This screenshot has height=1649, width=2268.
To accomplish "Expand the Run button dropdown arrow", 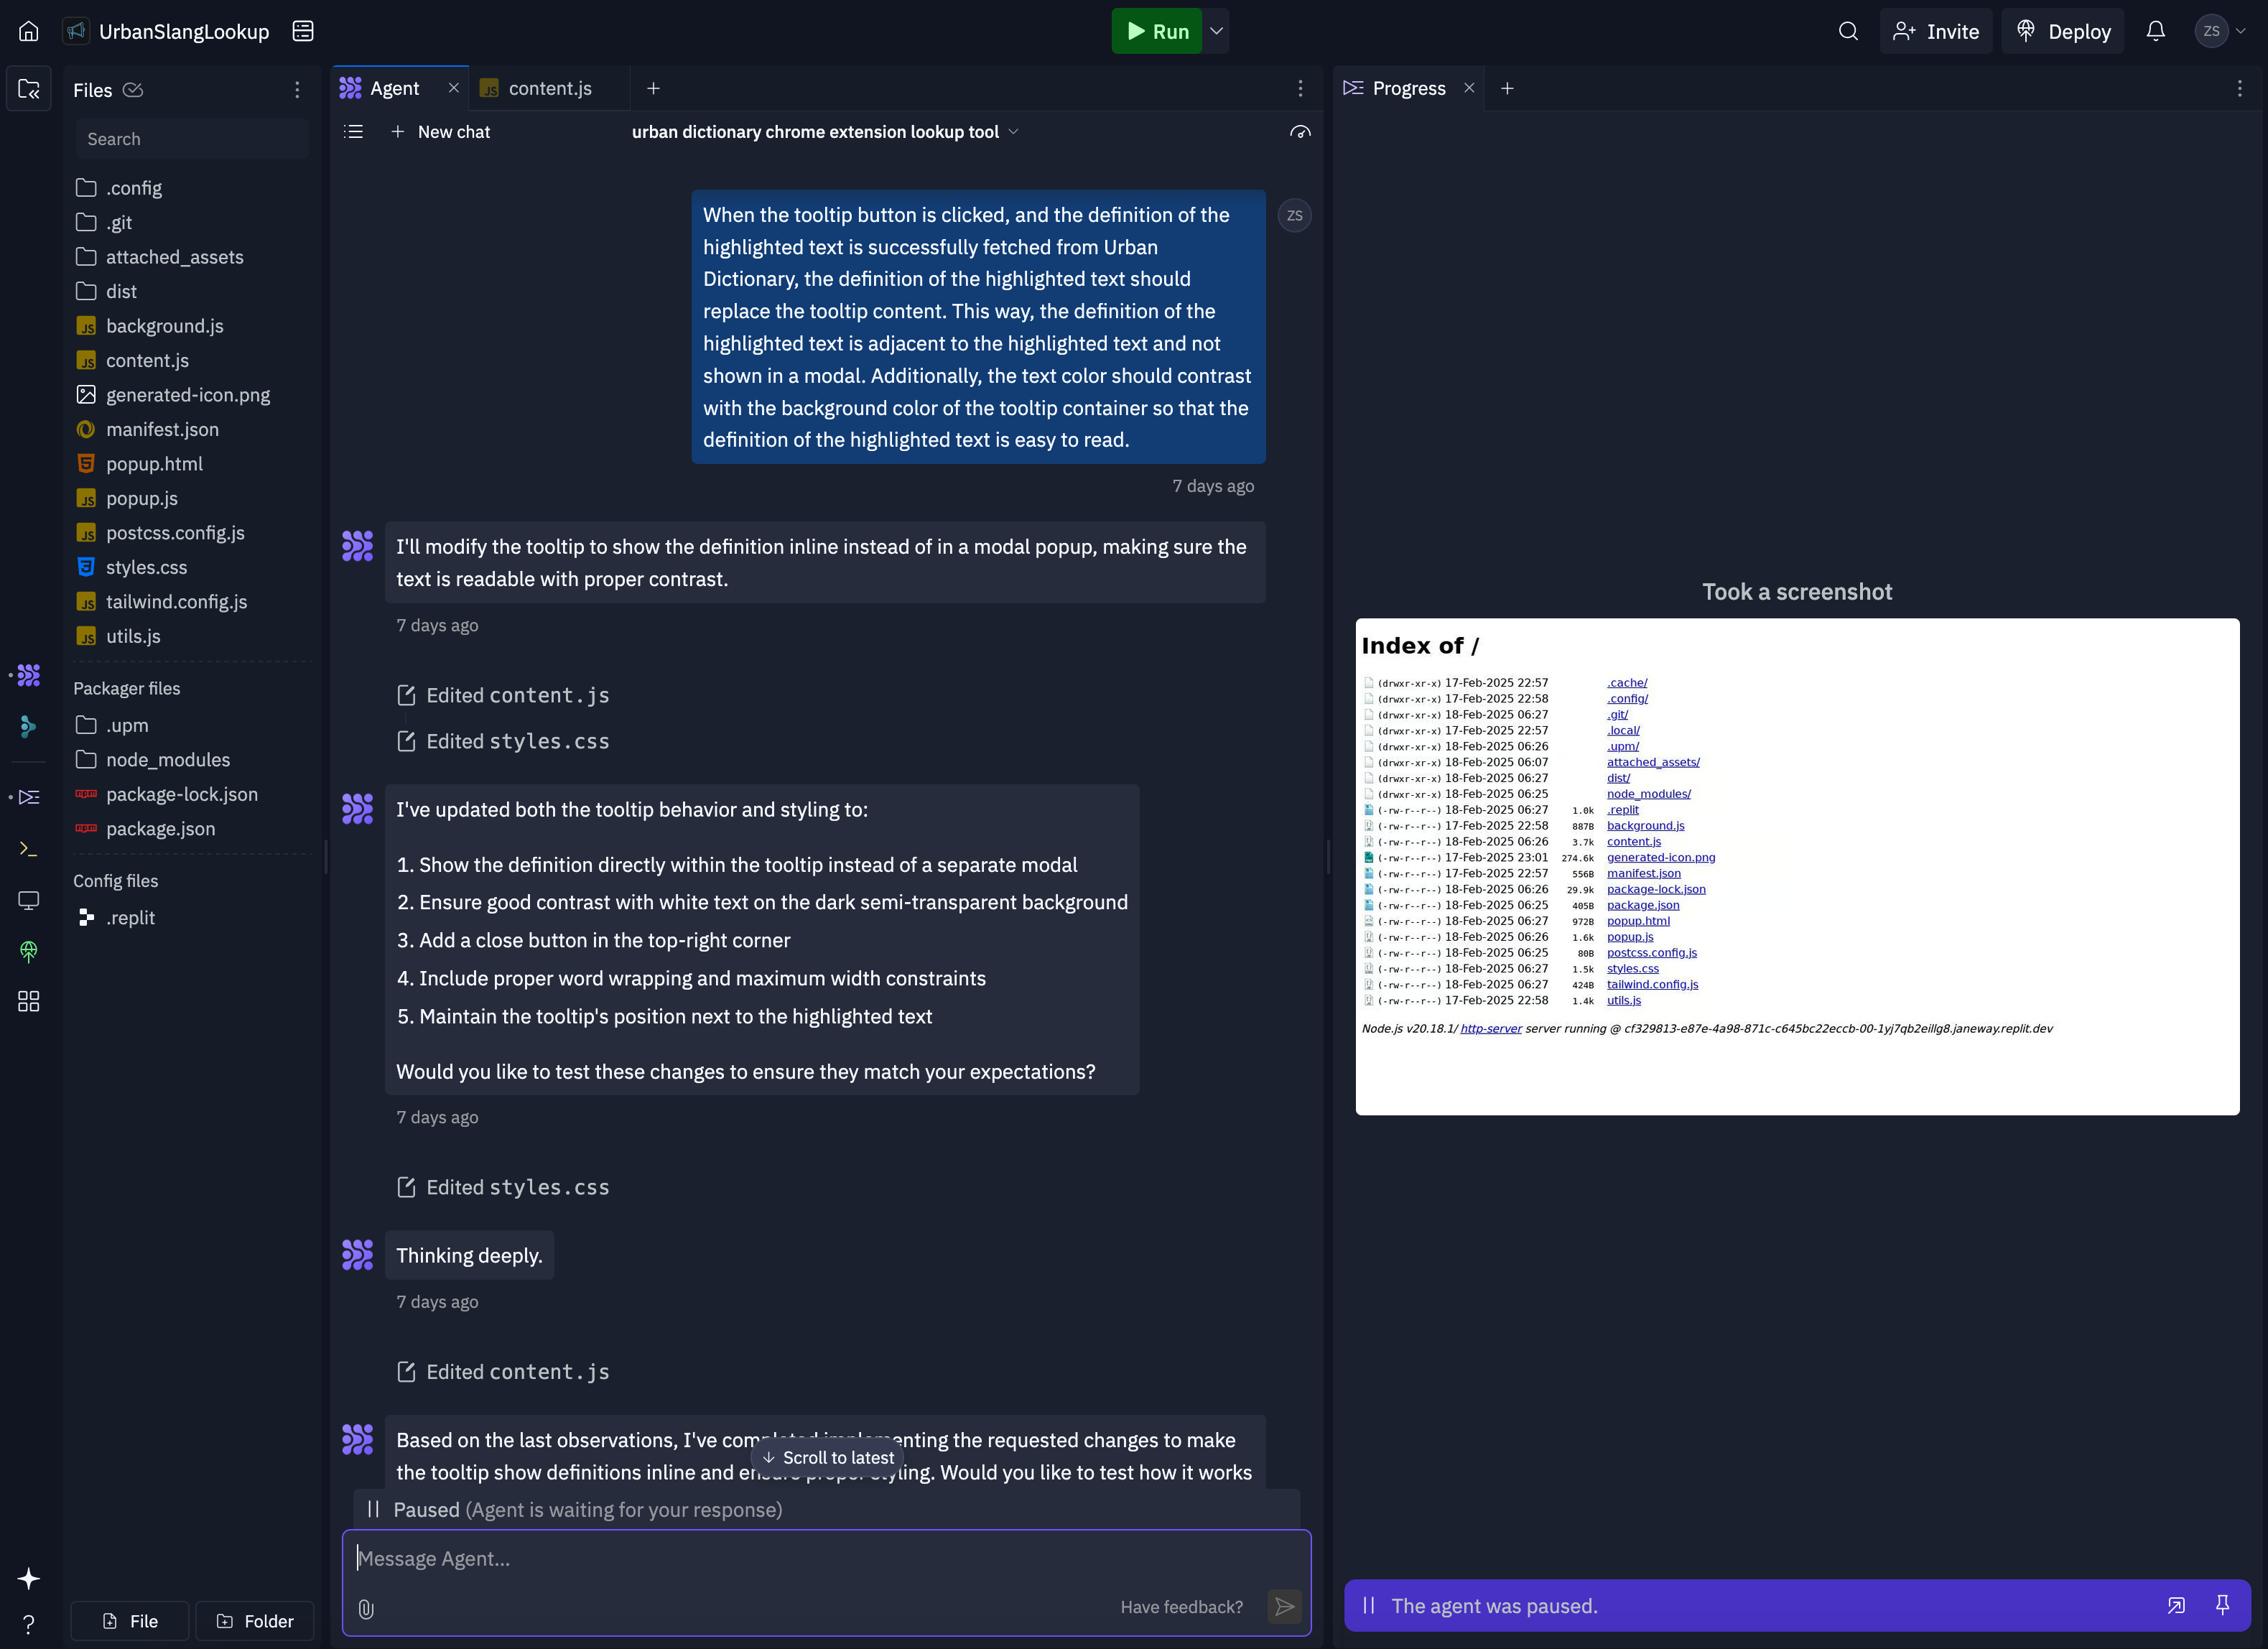I will coord(1216,31).
